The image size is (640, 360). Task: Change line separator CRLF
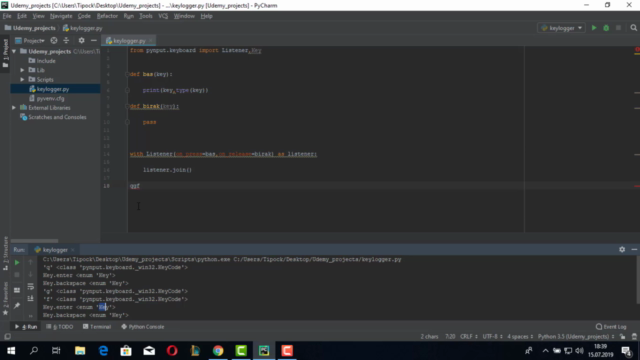[x=469, y=336]
